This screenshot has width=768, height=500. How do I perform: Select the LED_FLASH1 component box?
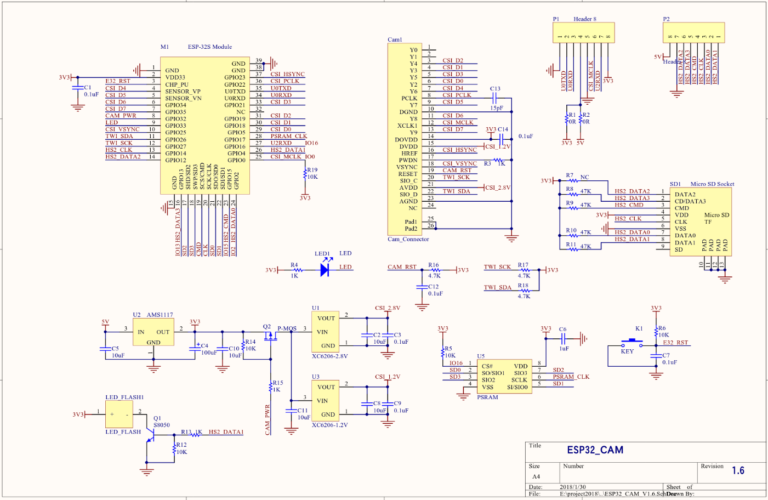pos(119,414)
